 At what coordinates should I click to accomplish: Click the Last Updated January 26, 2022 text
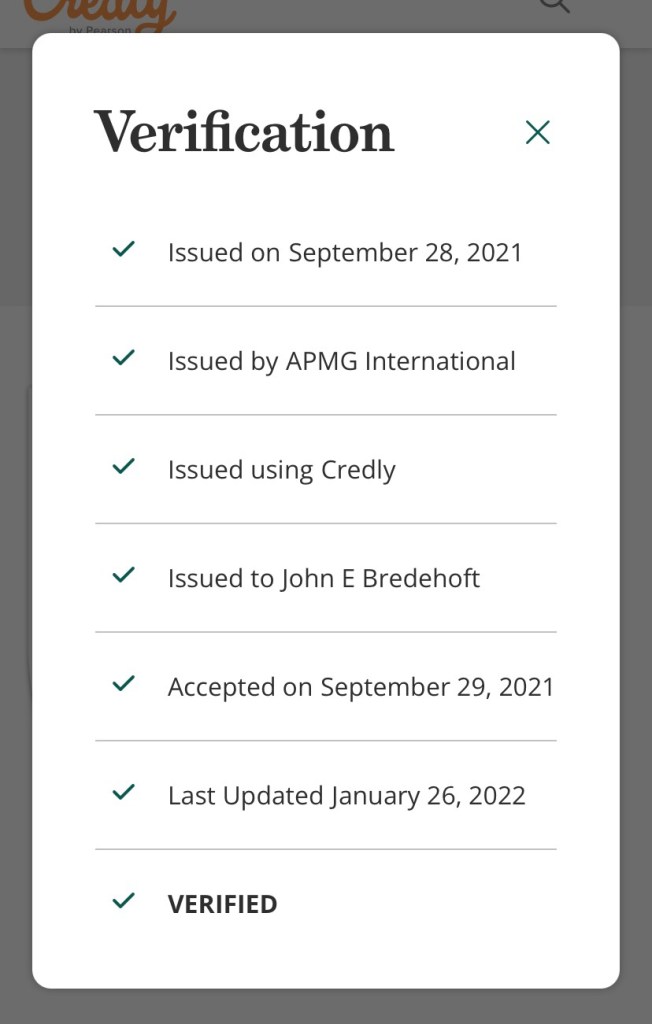[x=346, y=796]
